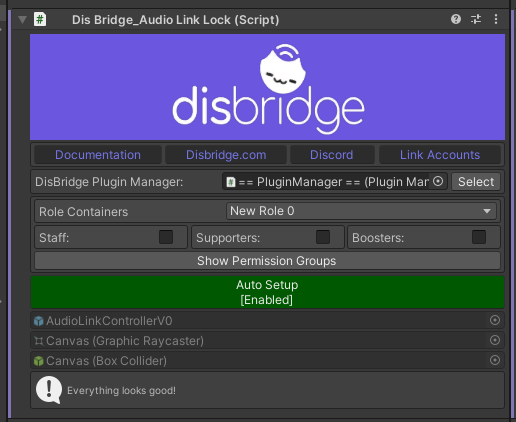Toggle the Supporters checkbox
This screenshot has width=516, height=422.
coord(323,237)
